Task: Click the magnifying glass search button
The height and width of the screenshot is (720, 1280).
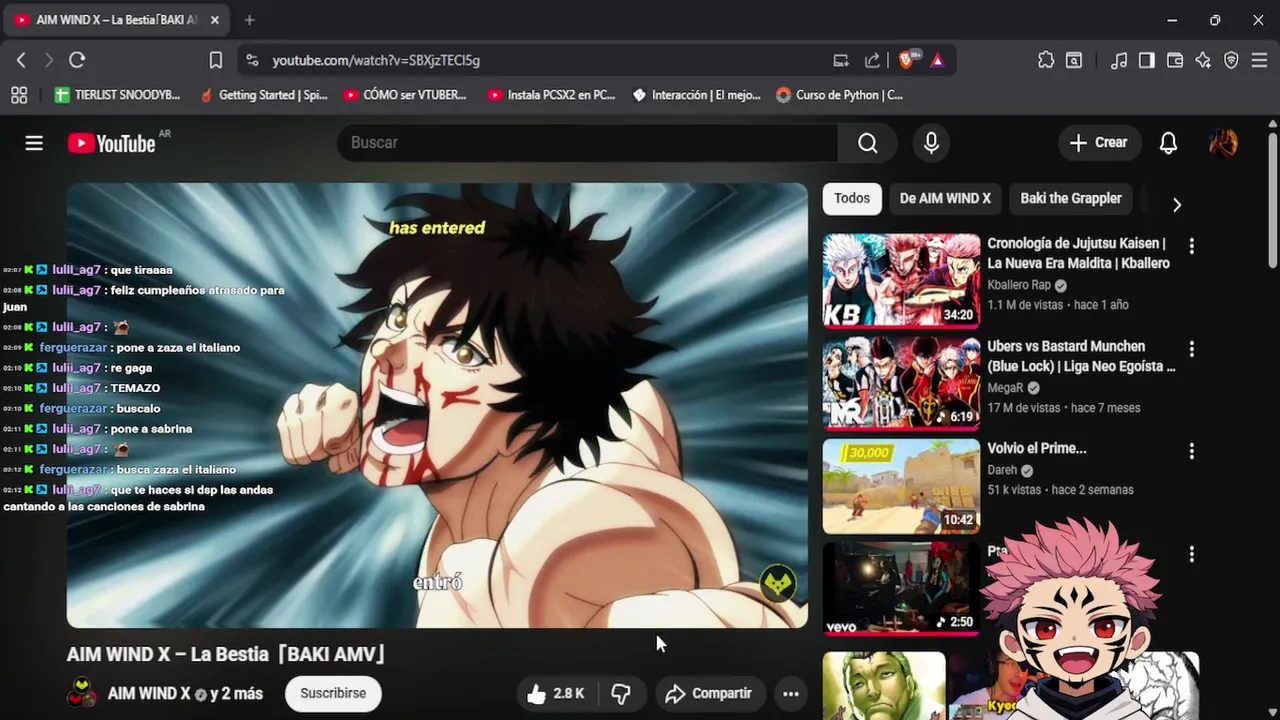Action: click(x=868, y=143)
